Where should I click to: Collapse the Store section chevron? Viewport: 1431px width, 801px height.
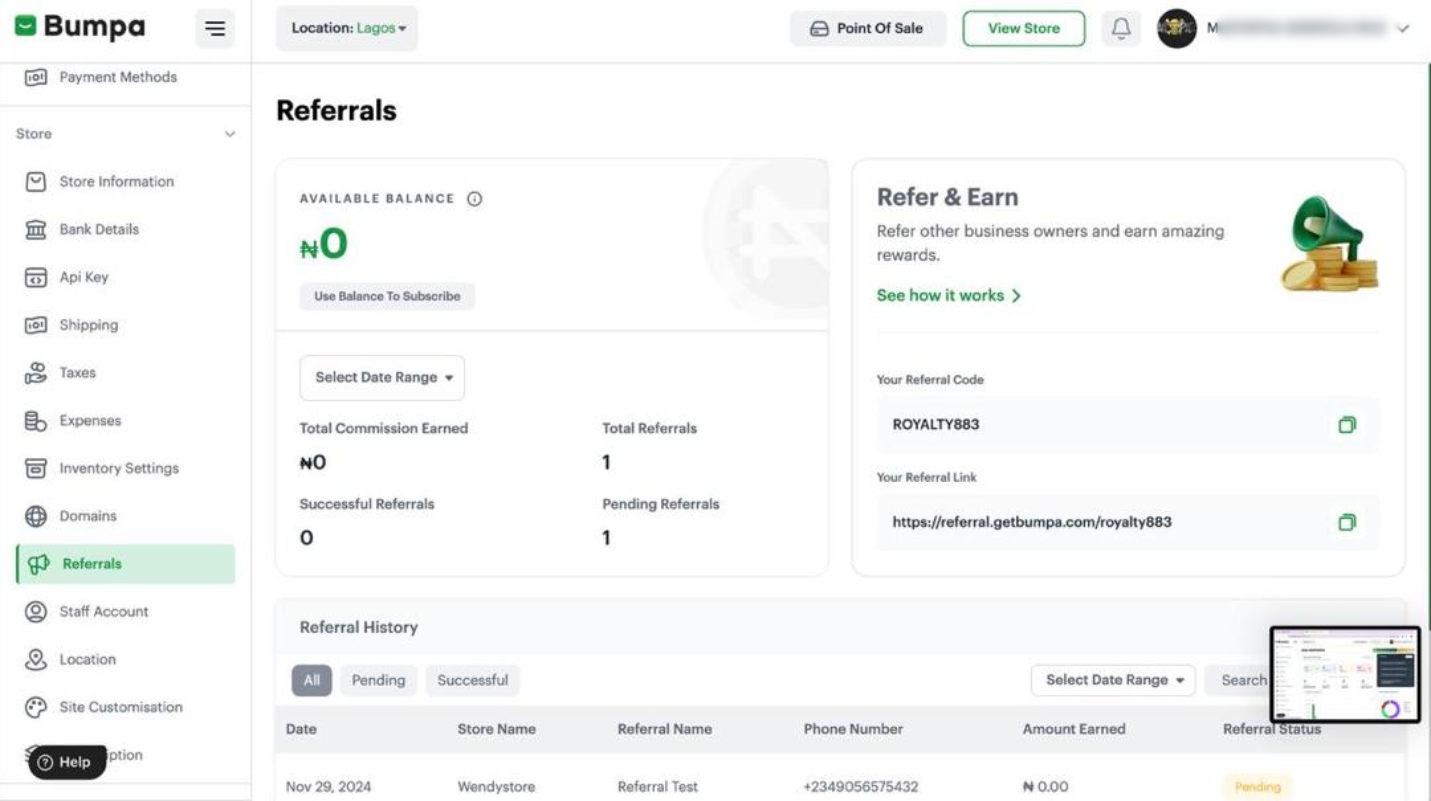click(230, 134)
